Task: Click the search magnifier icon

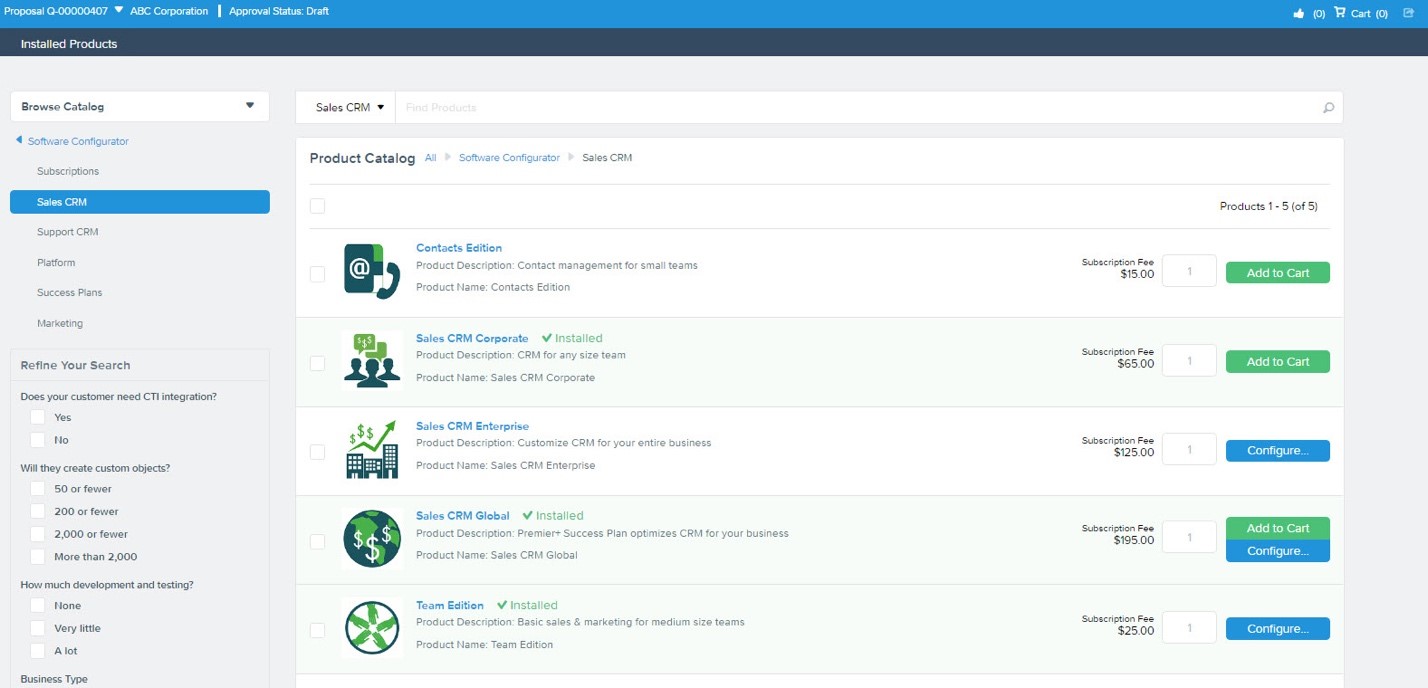Action: coord(1328,108)
